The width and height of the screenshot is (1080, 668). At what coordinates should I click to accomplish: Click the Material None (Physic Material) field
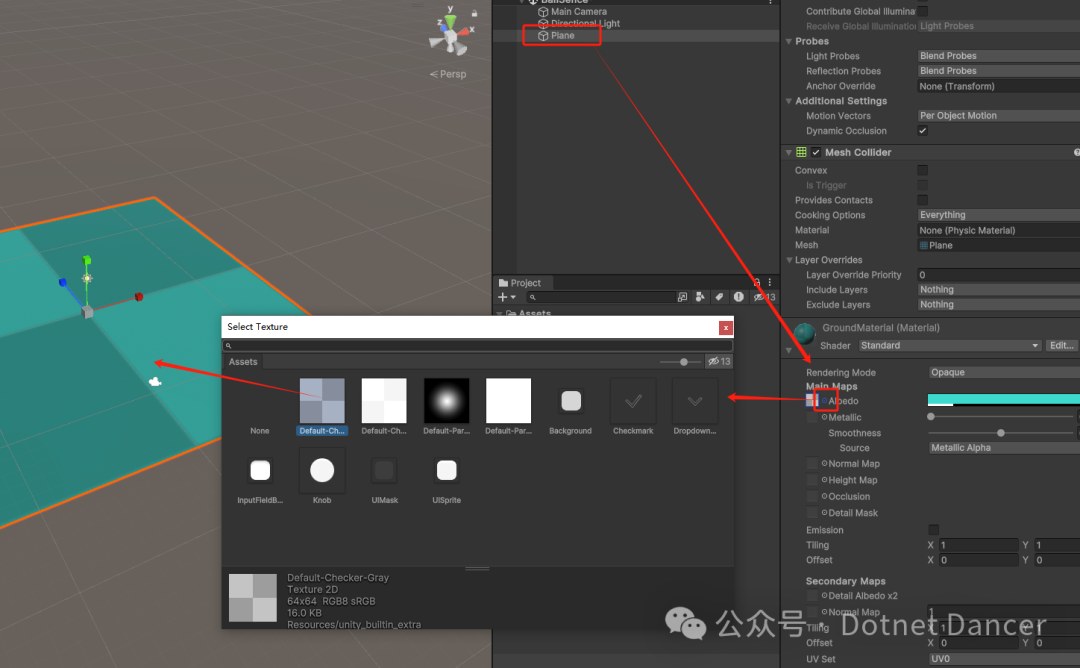click(999, 230)
